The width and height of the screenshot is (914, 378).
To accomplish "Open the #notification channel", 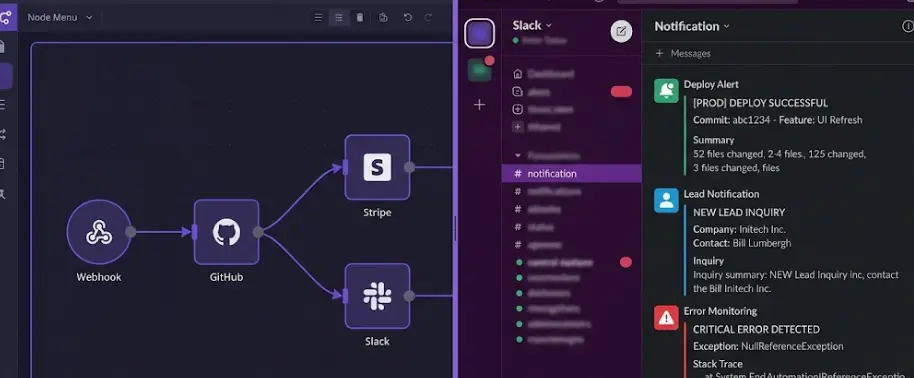I will coord(571,173).
